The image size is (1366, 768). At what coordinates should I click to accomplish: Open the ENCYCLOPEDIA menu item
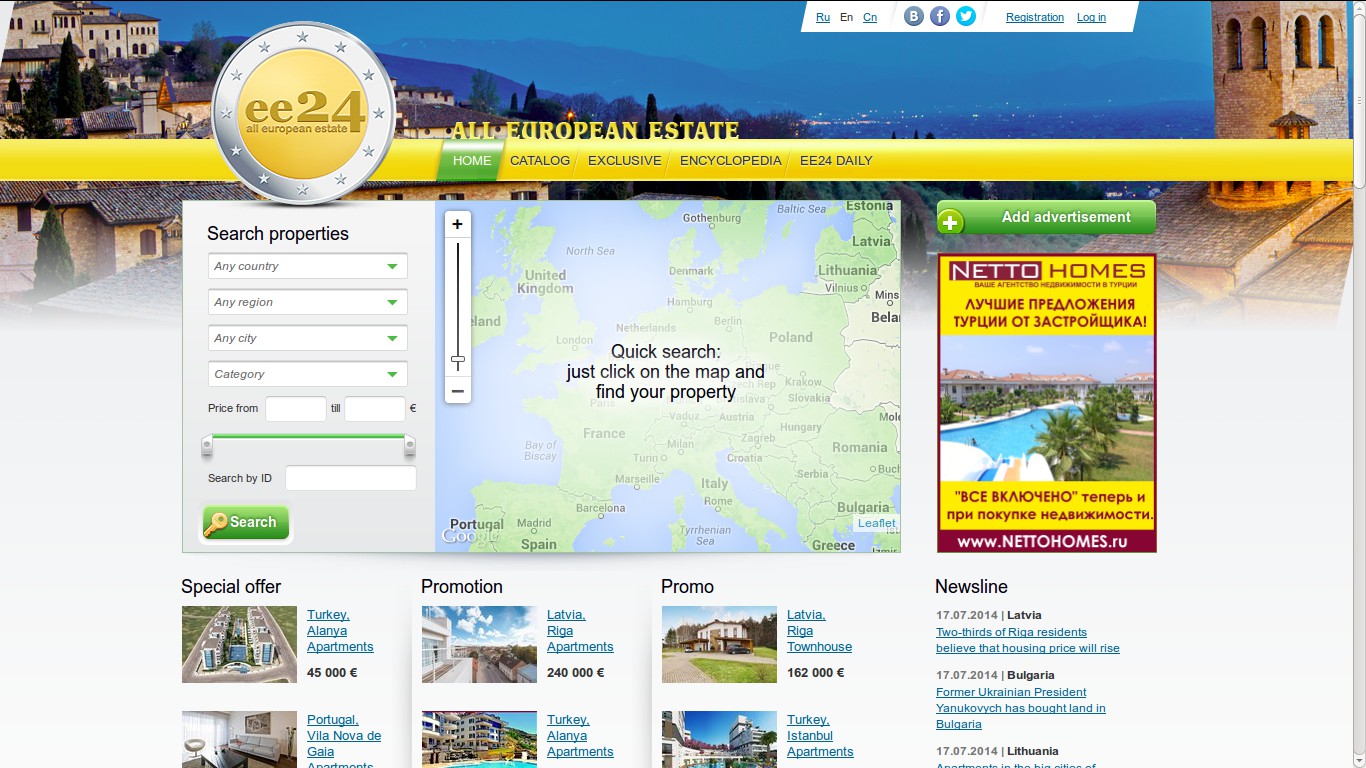(x=731, y=161)
